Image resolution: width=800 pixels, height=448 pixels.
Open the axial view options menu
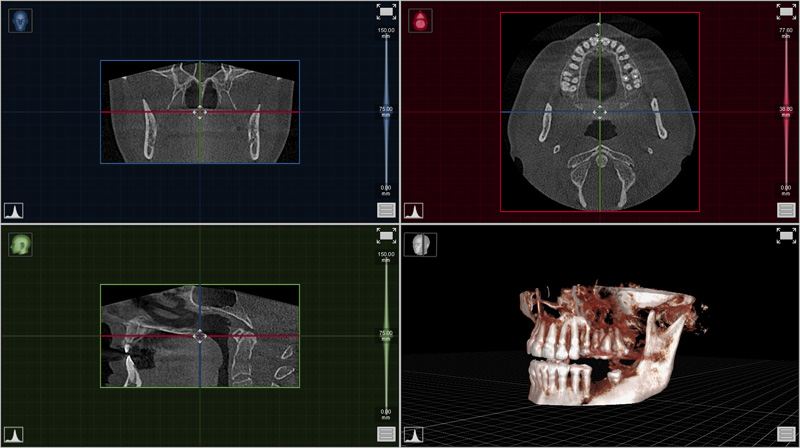point(785,210)
